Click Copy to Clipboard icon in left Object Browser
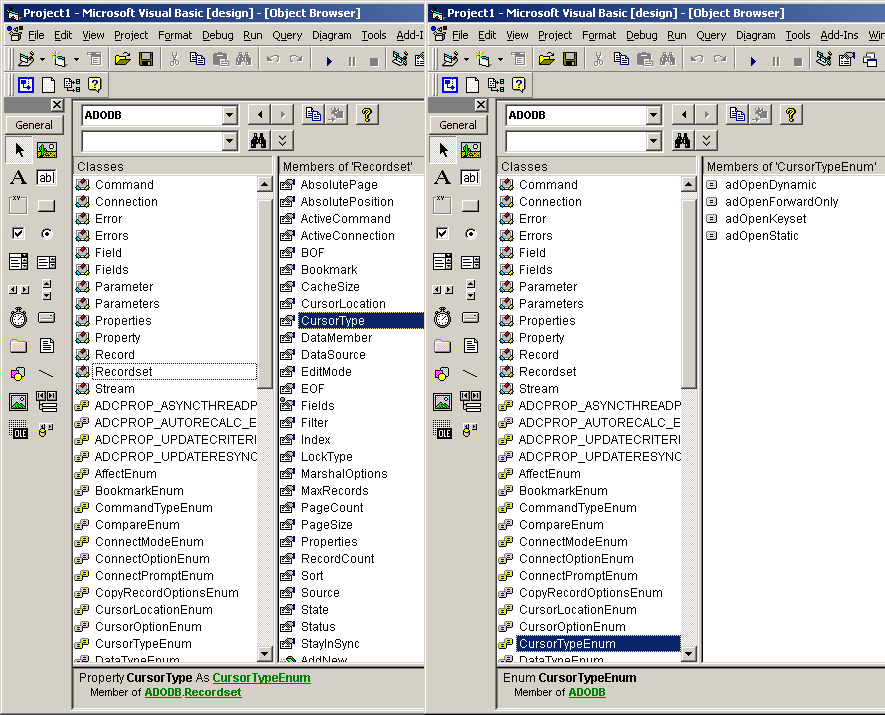Image resolution: width=885 pixels, height=715 pixels. (x=313, y=115)
